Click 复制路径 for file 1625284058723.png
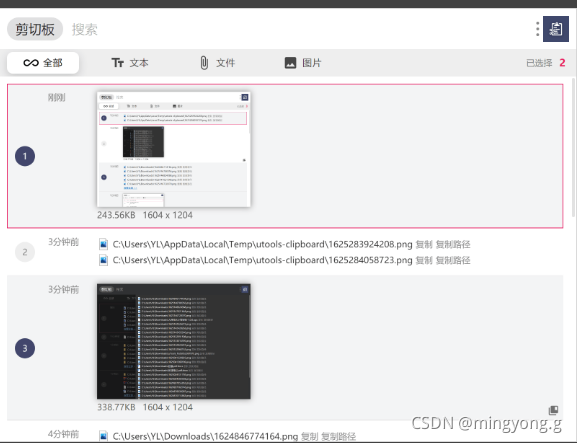 (453, 261)
